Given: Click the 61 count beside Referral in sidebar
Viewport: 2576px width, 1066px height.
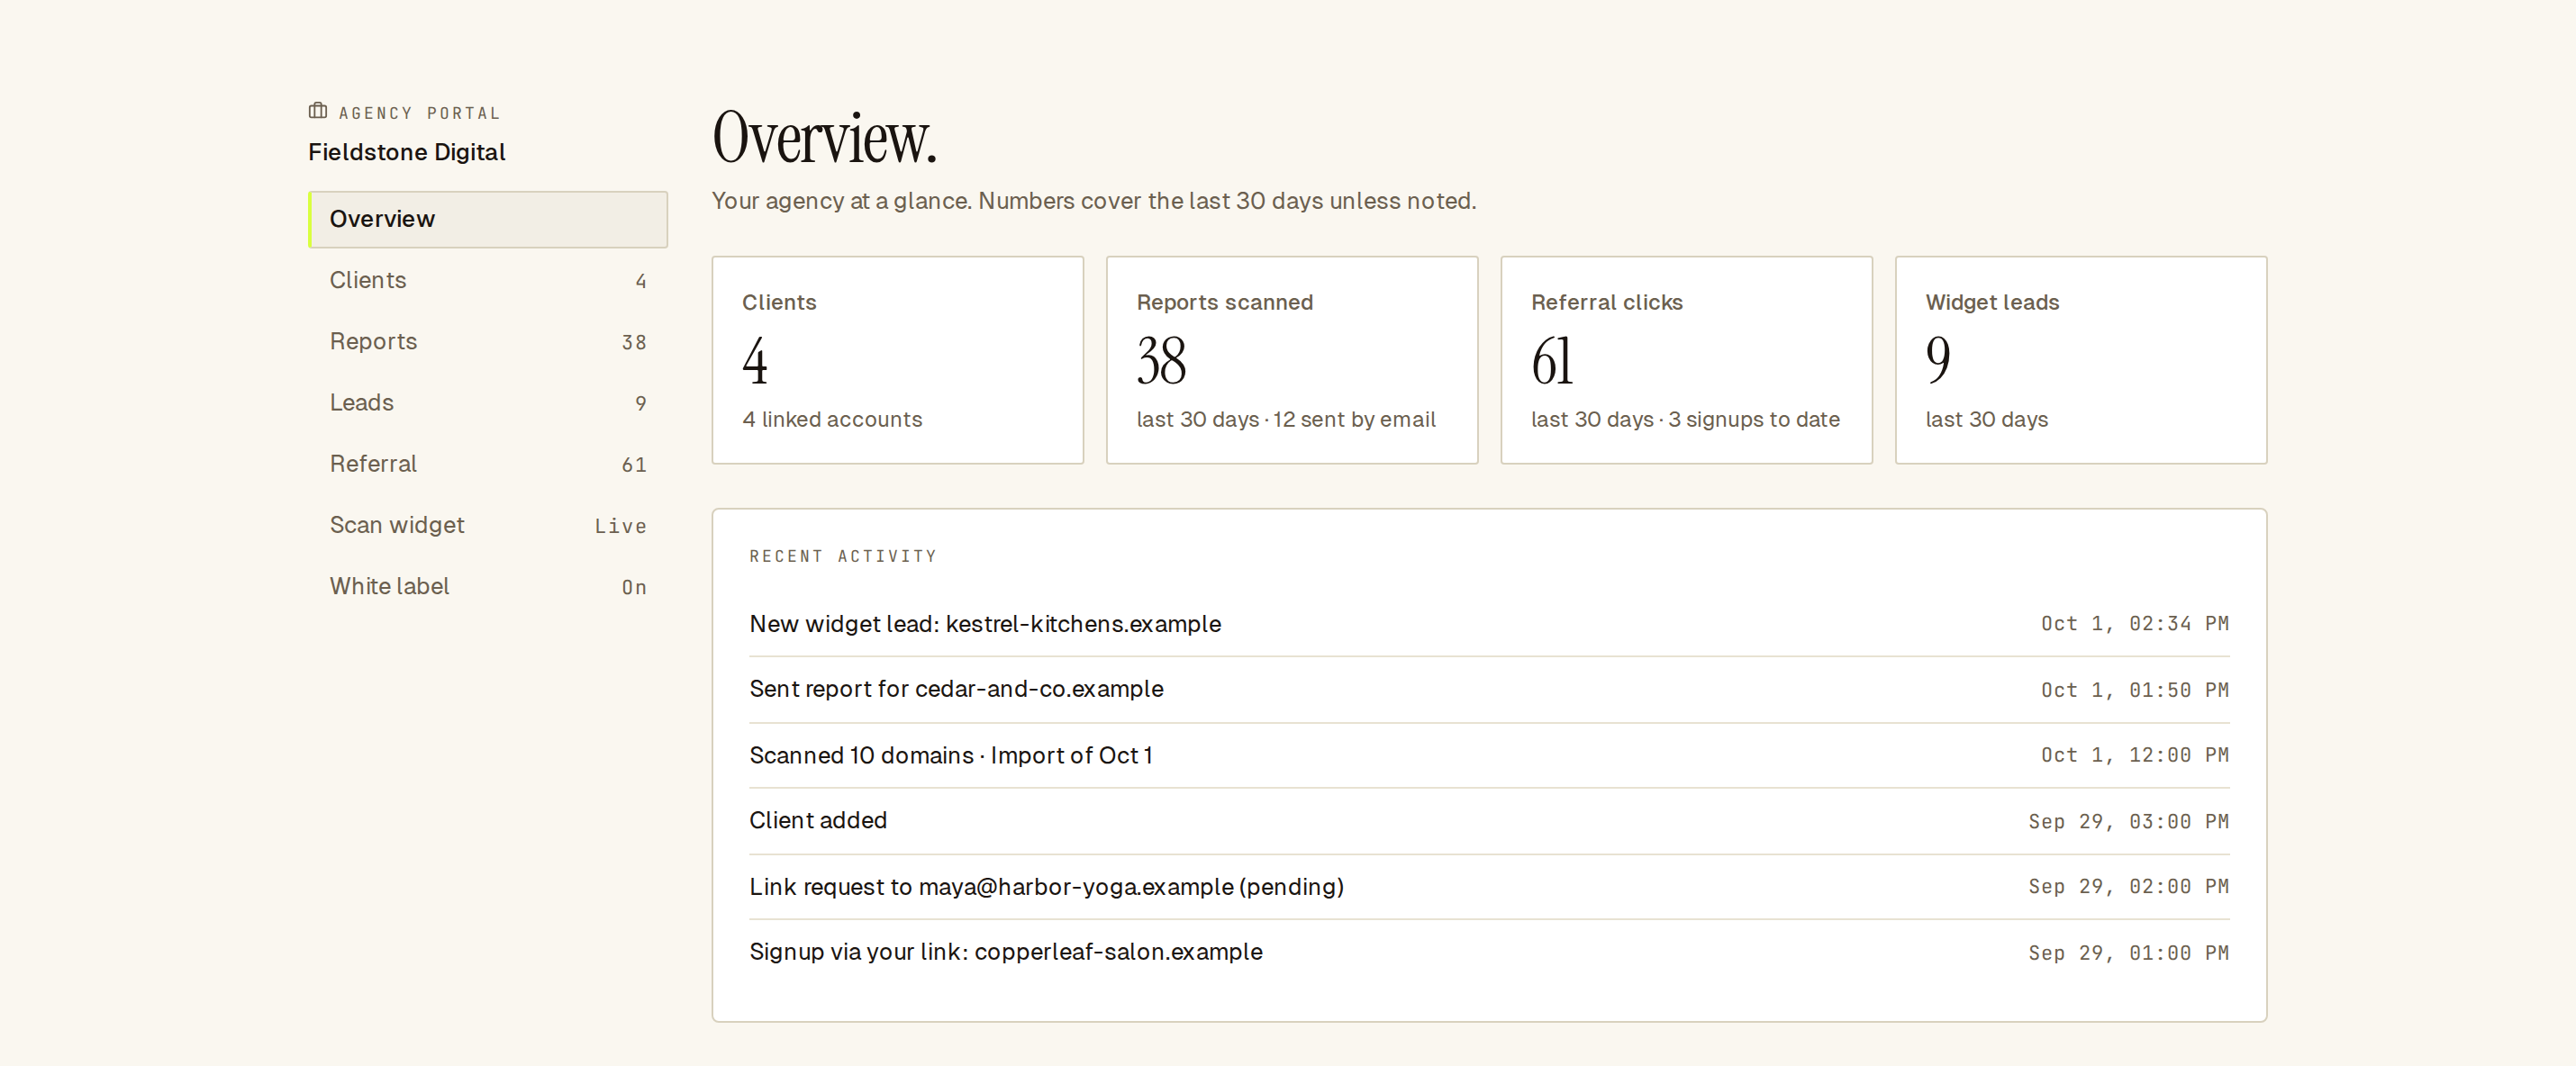Looking at the screenshot, I should (634, 465).
